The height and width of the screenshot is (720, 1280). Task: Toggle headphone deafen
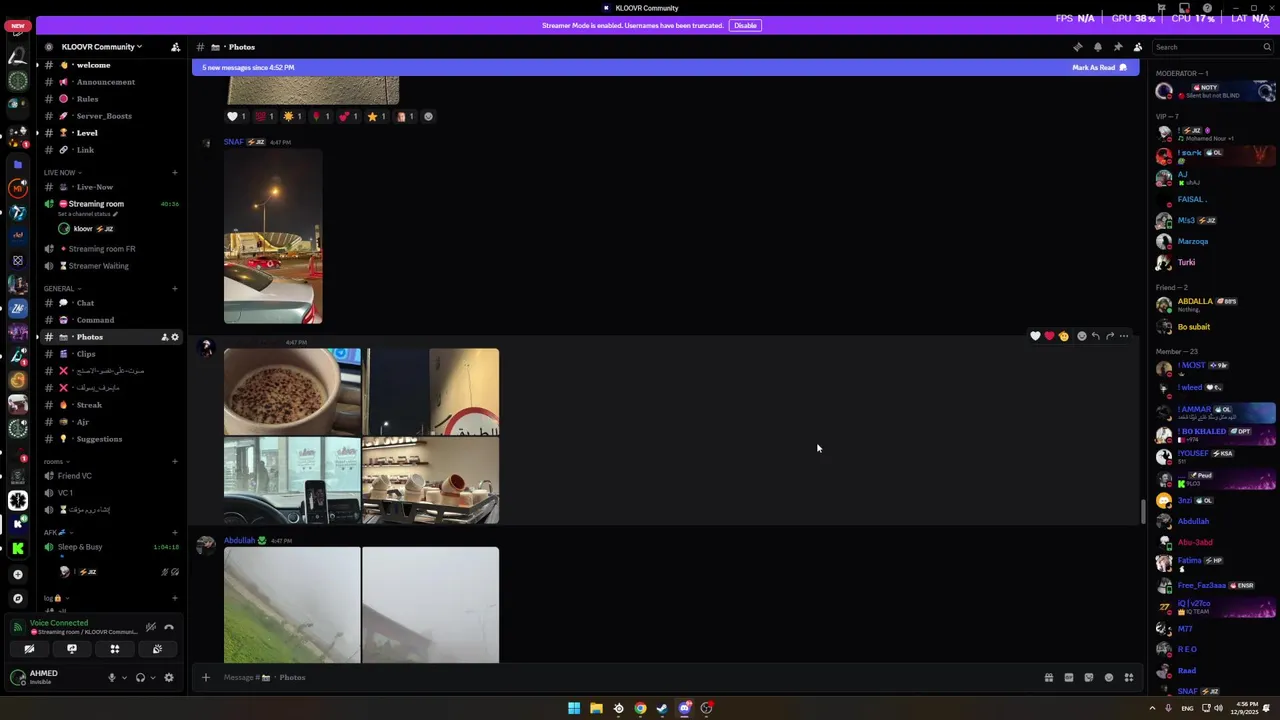pyautogui.click(x=140, y=677)
